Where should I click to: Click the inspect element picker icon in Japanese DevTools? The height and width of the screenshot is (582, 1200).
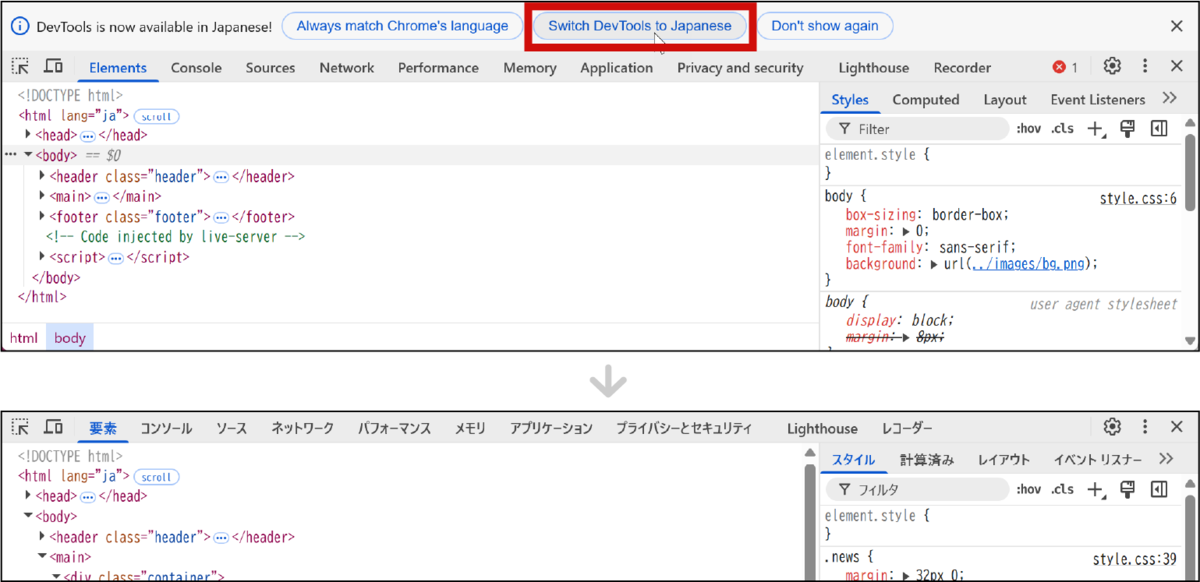click(20, 427)
